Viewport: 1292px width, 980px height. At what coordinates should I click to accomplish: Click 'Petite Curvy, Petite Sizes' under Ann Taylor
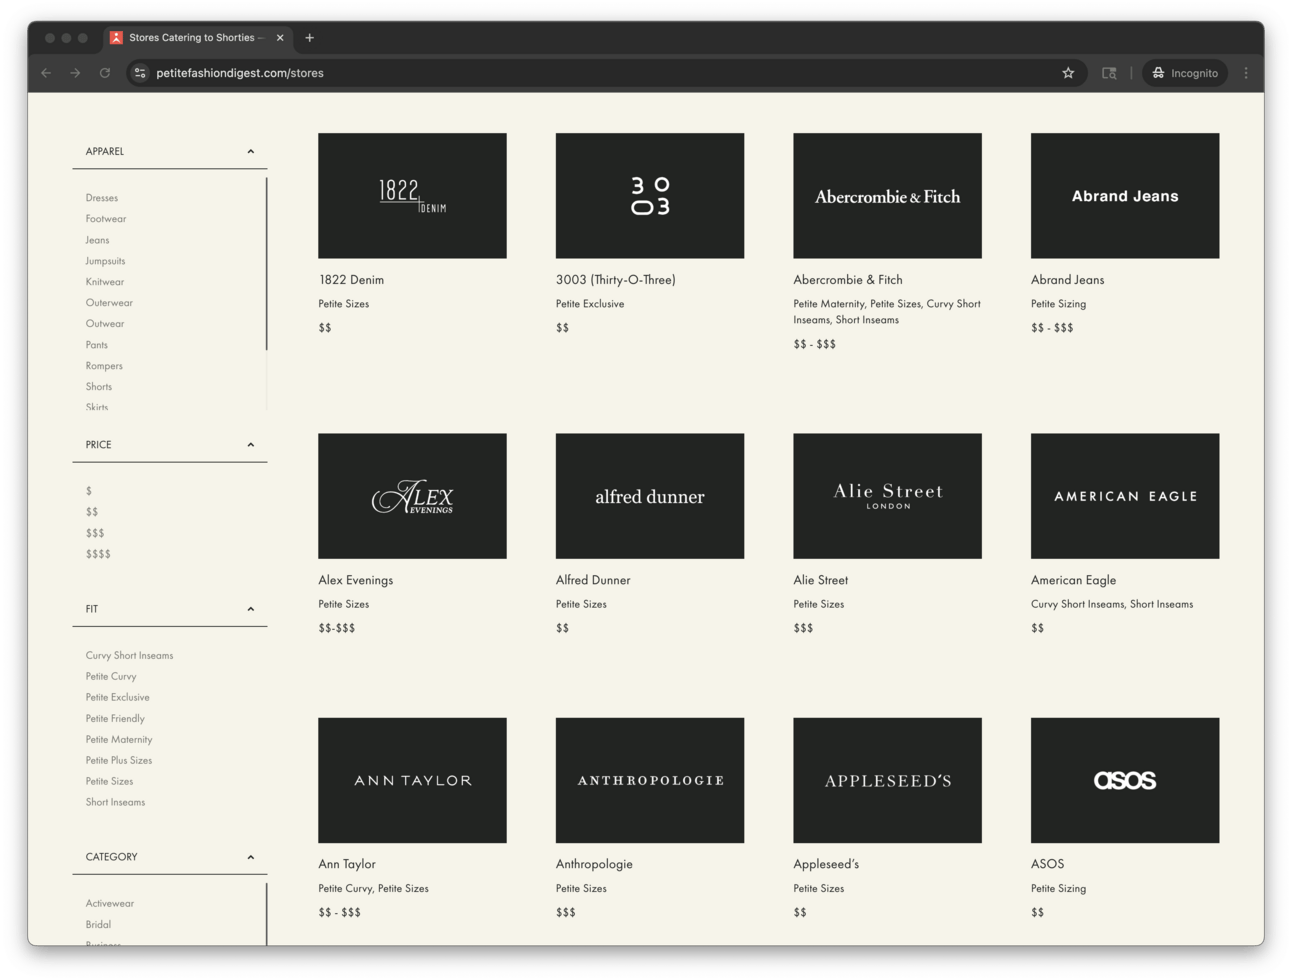pos(373,888)
